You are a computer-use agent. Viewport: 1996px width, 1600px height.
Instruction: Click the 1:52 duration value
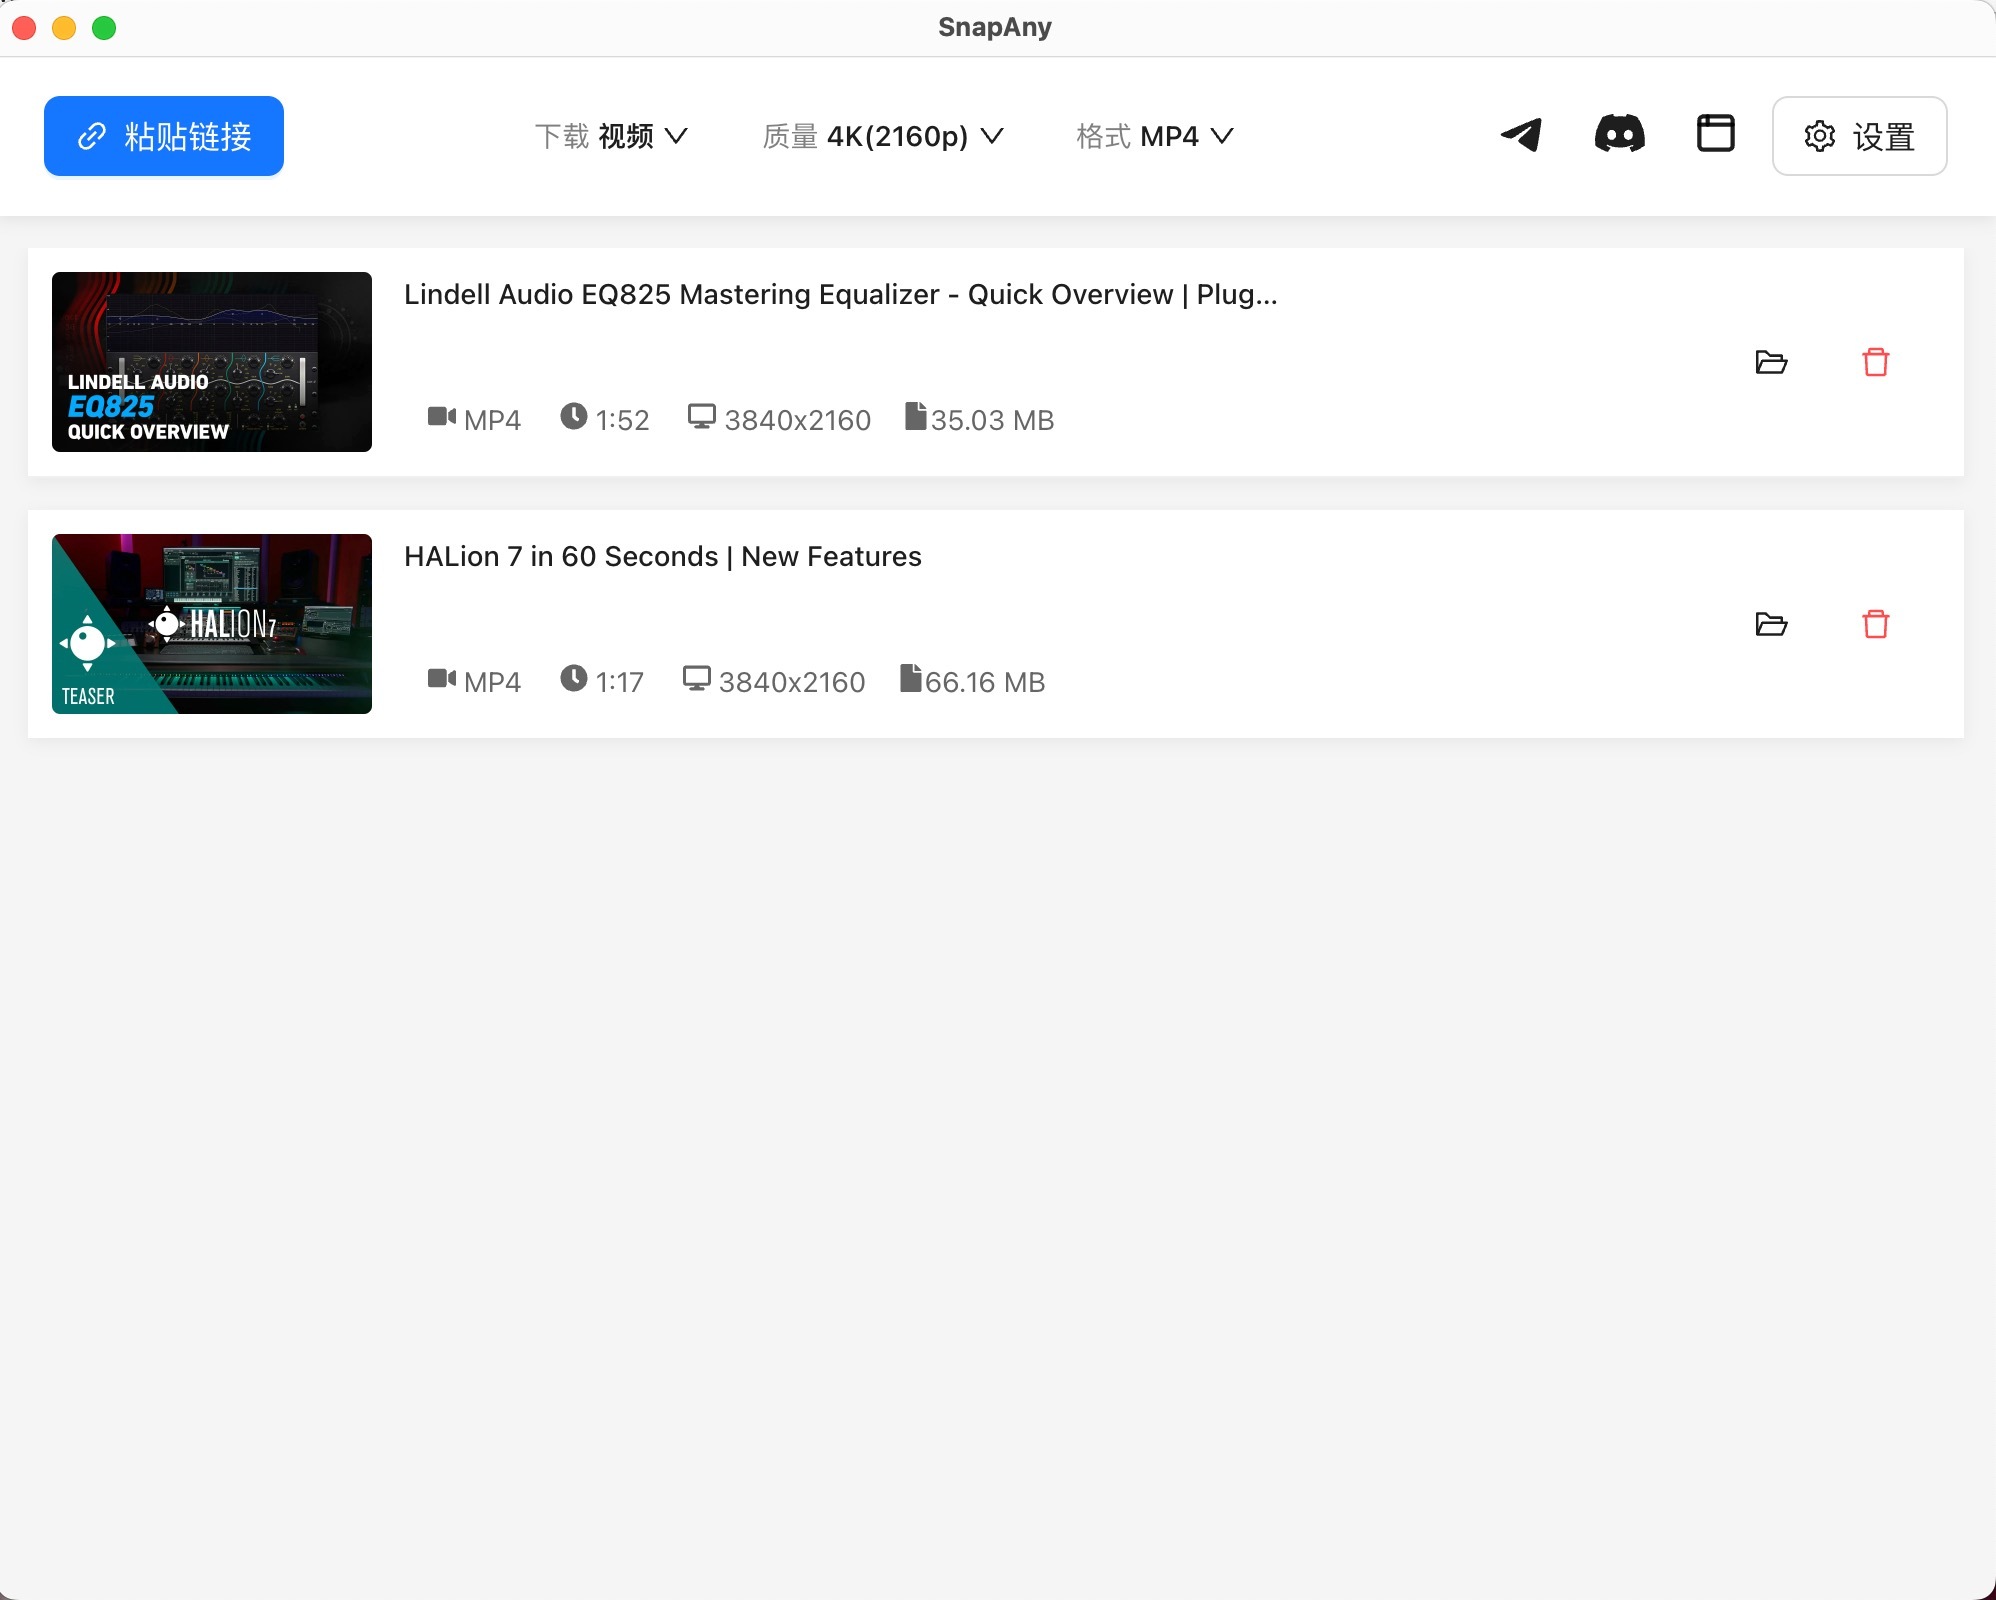[622, 420]
